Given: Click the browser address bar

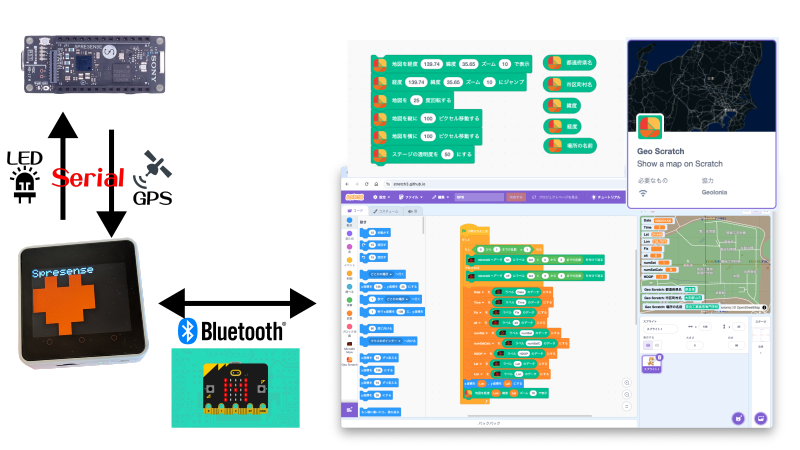Looking at the screenshot, I should click(503, 184).
